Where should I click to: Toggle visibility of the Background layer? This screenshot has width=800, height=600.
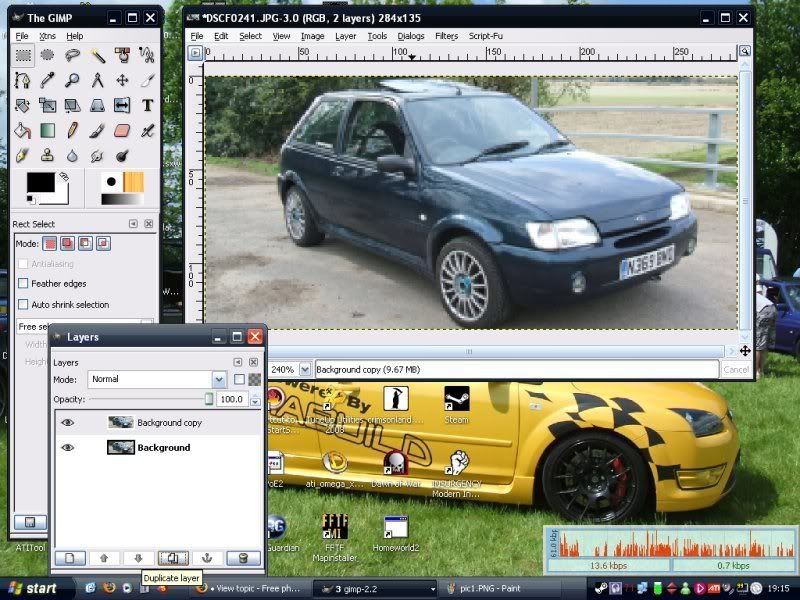(67, 447)
